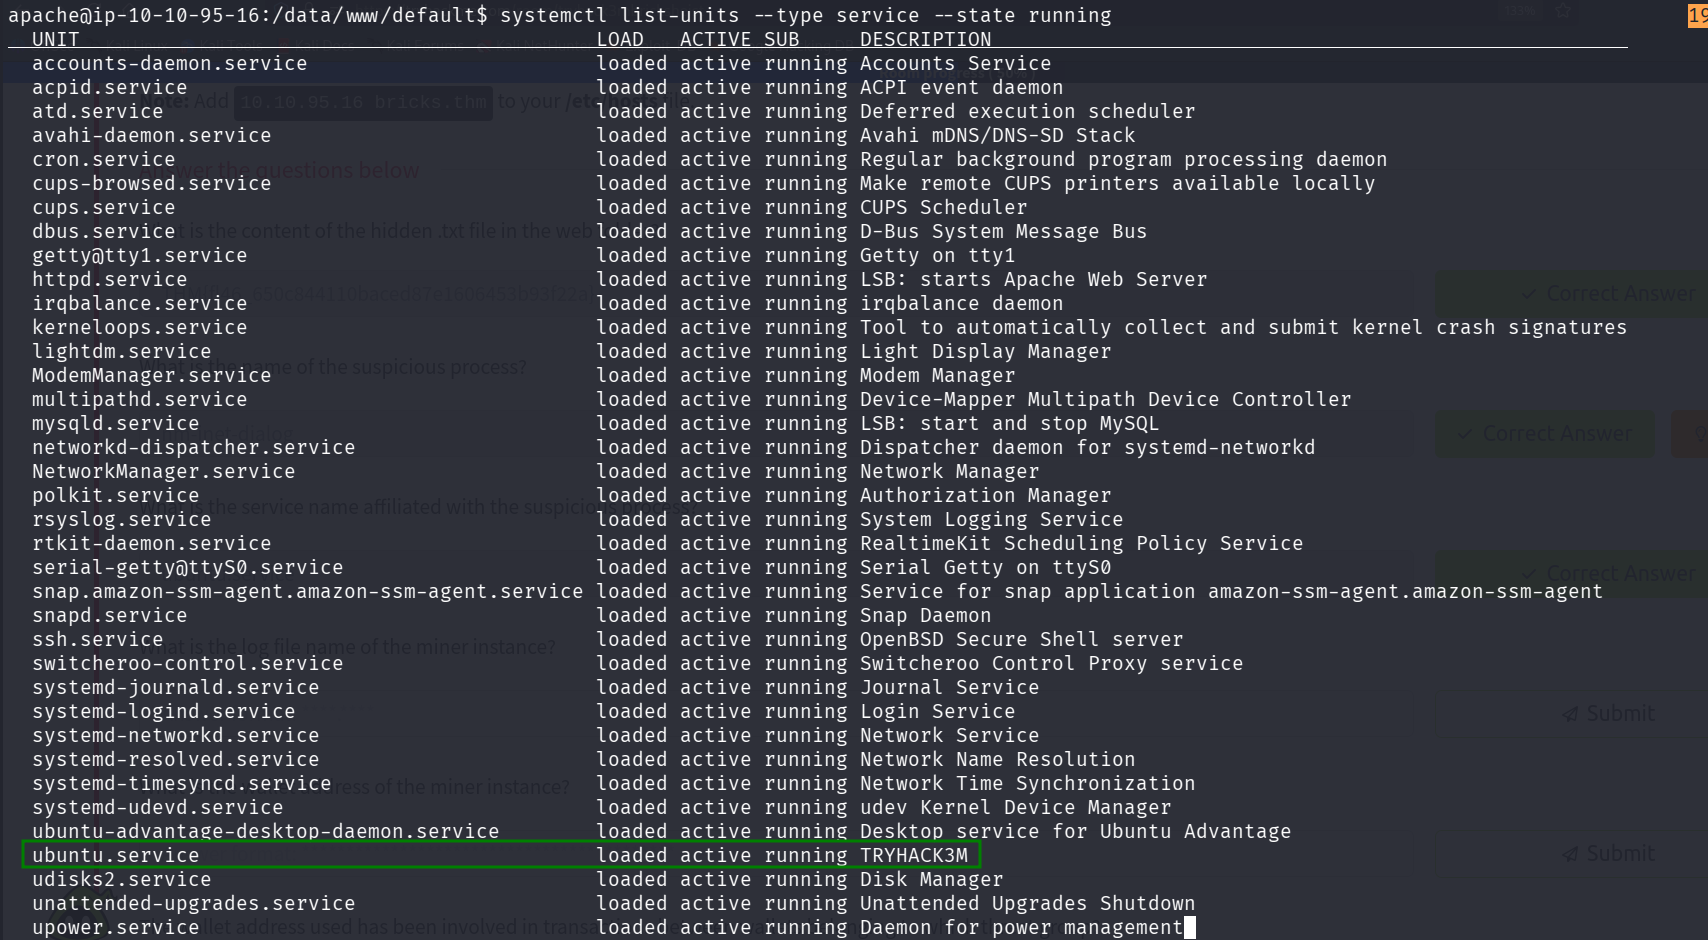Click the orange badge in top-right corner

click(x=1697, y=15)
